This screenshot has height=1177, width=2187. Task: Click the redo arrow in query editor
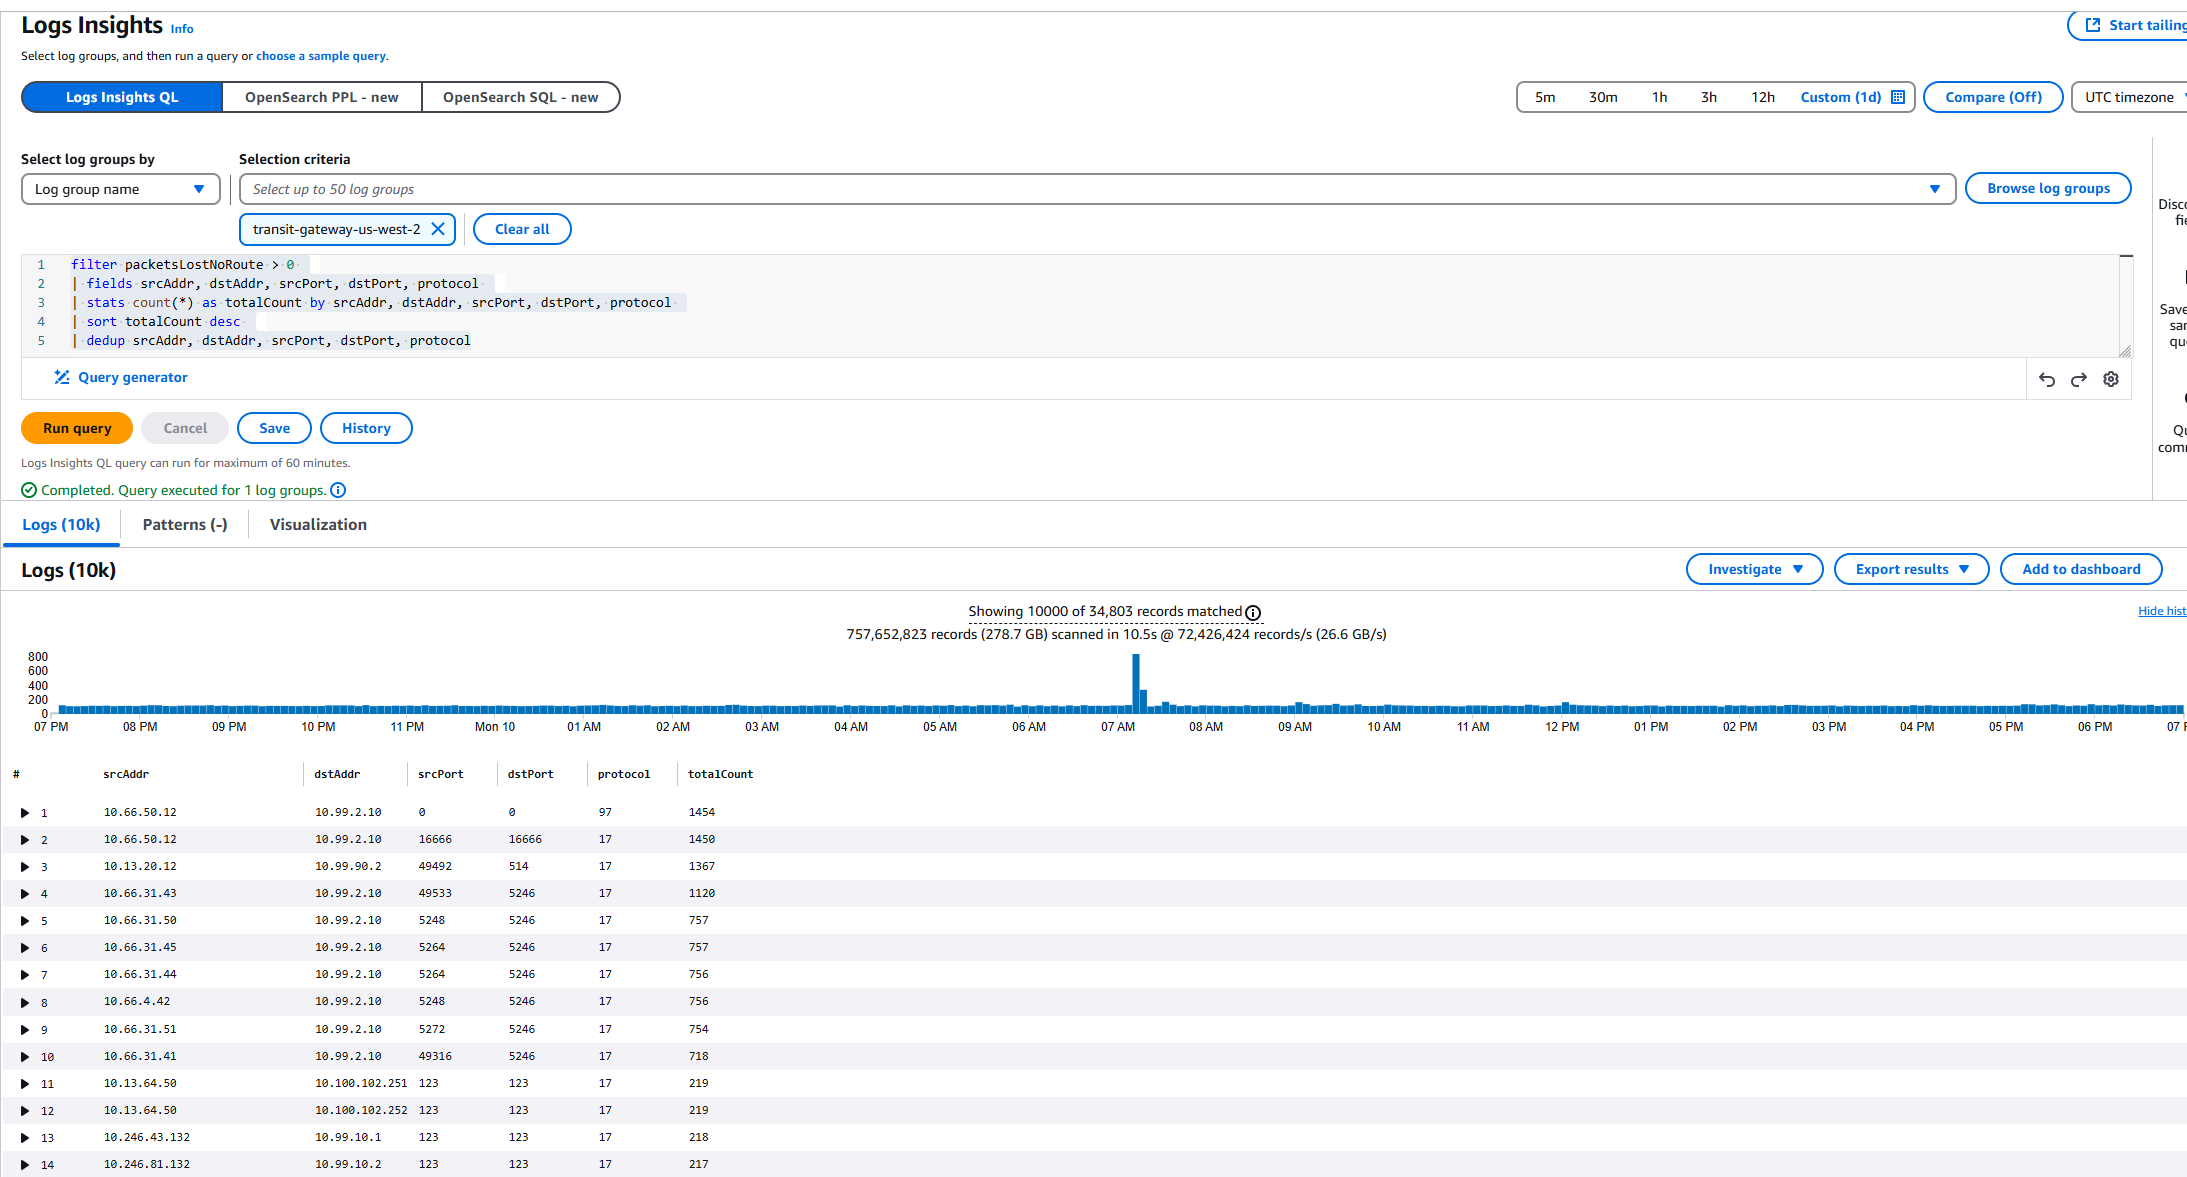(2079, 380)
